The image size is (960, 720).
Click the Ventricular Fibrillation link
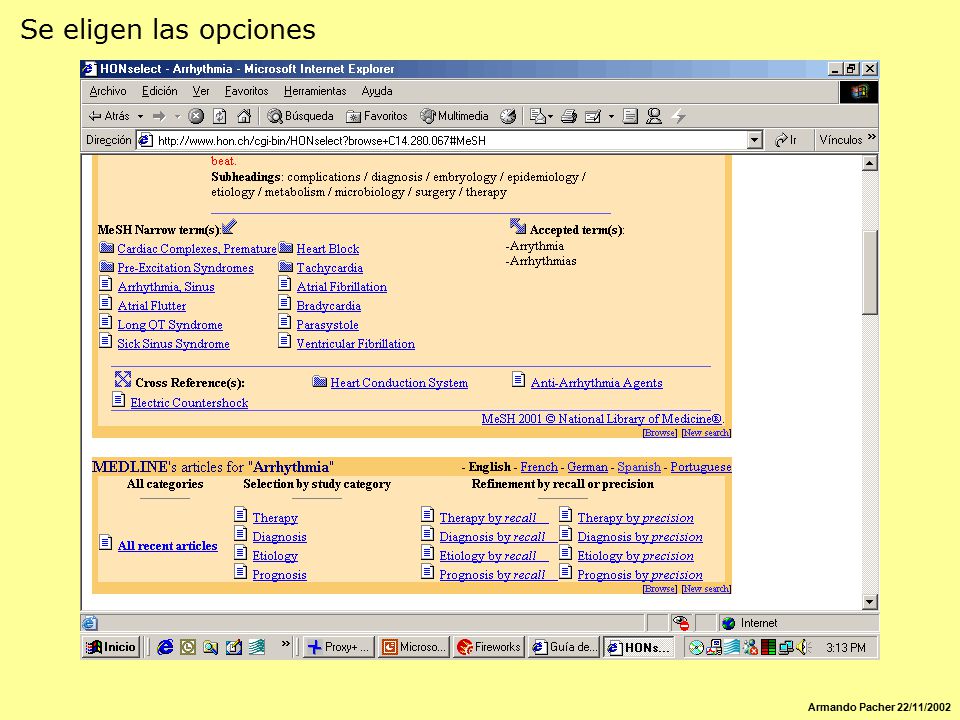pos(356,343)
